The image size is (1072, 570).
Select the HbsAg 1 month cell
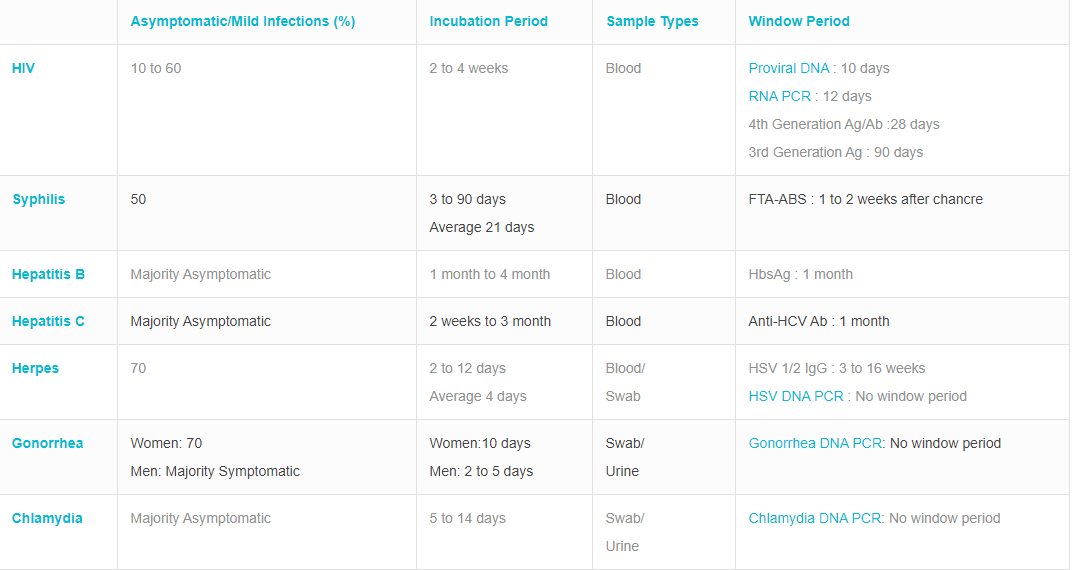click(800, 274)
